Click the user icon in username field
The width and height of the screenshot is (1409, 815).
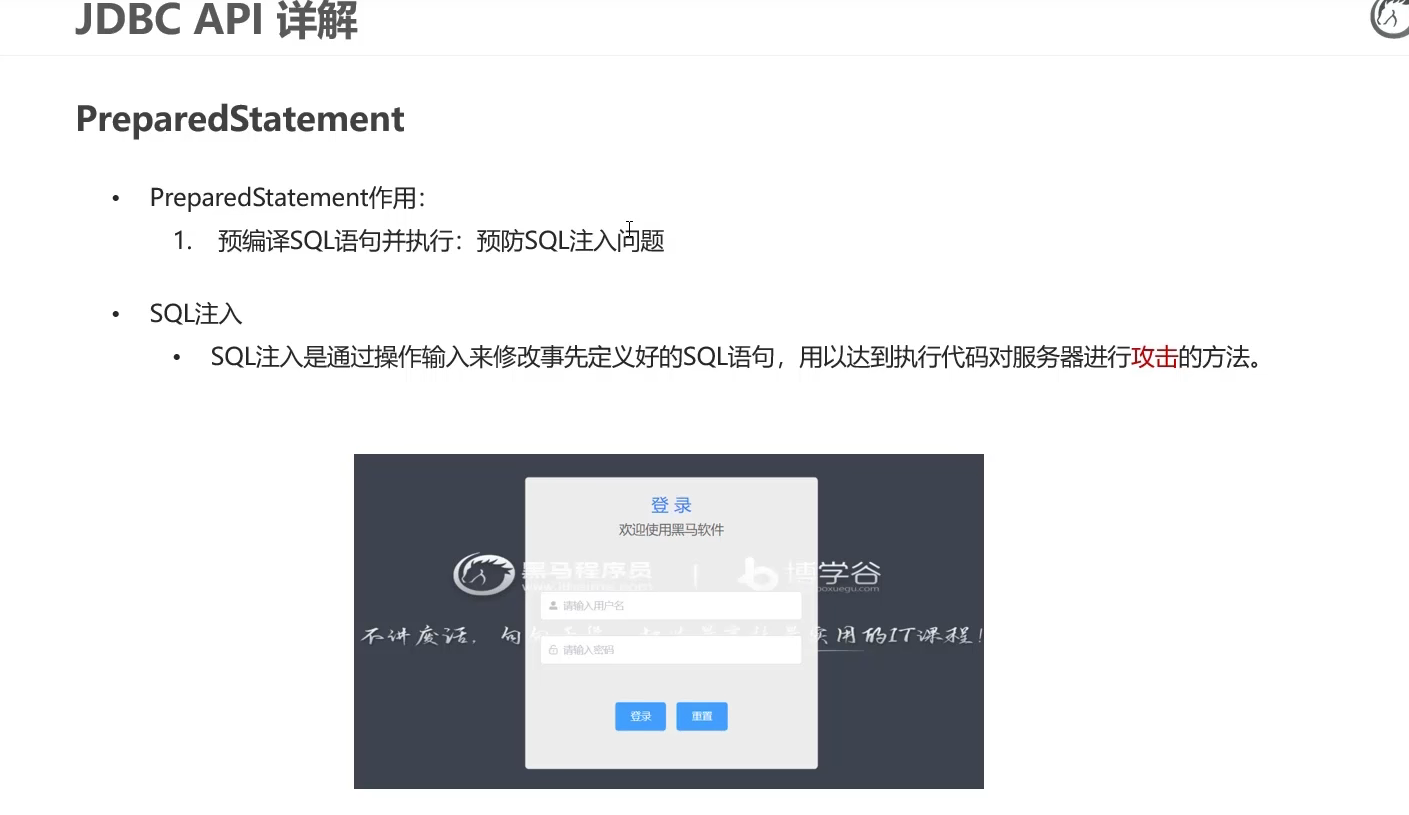553,606
